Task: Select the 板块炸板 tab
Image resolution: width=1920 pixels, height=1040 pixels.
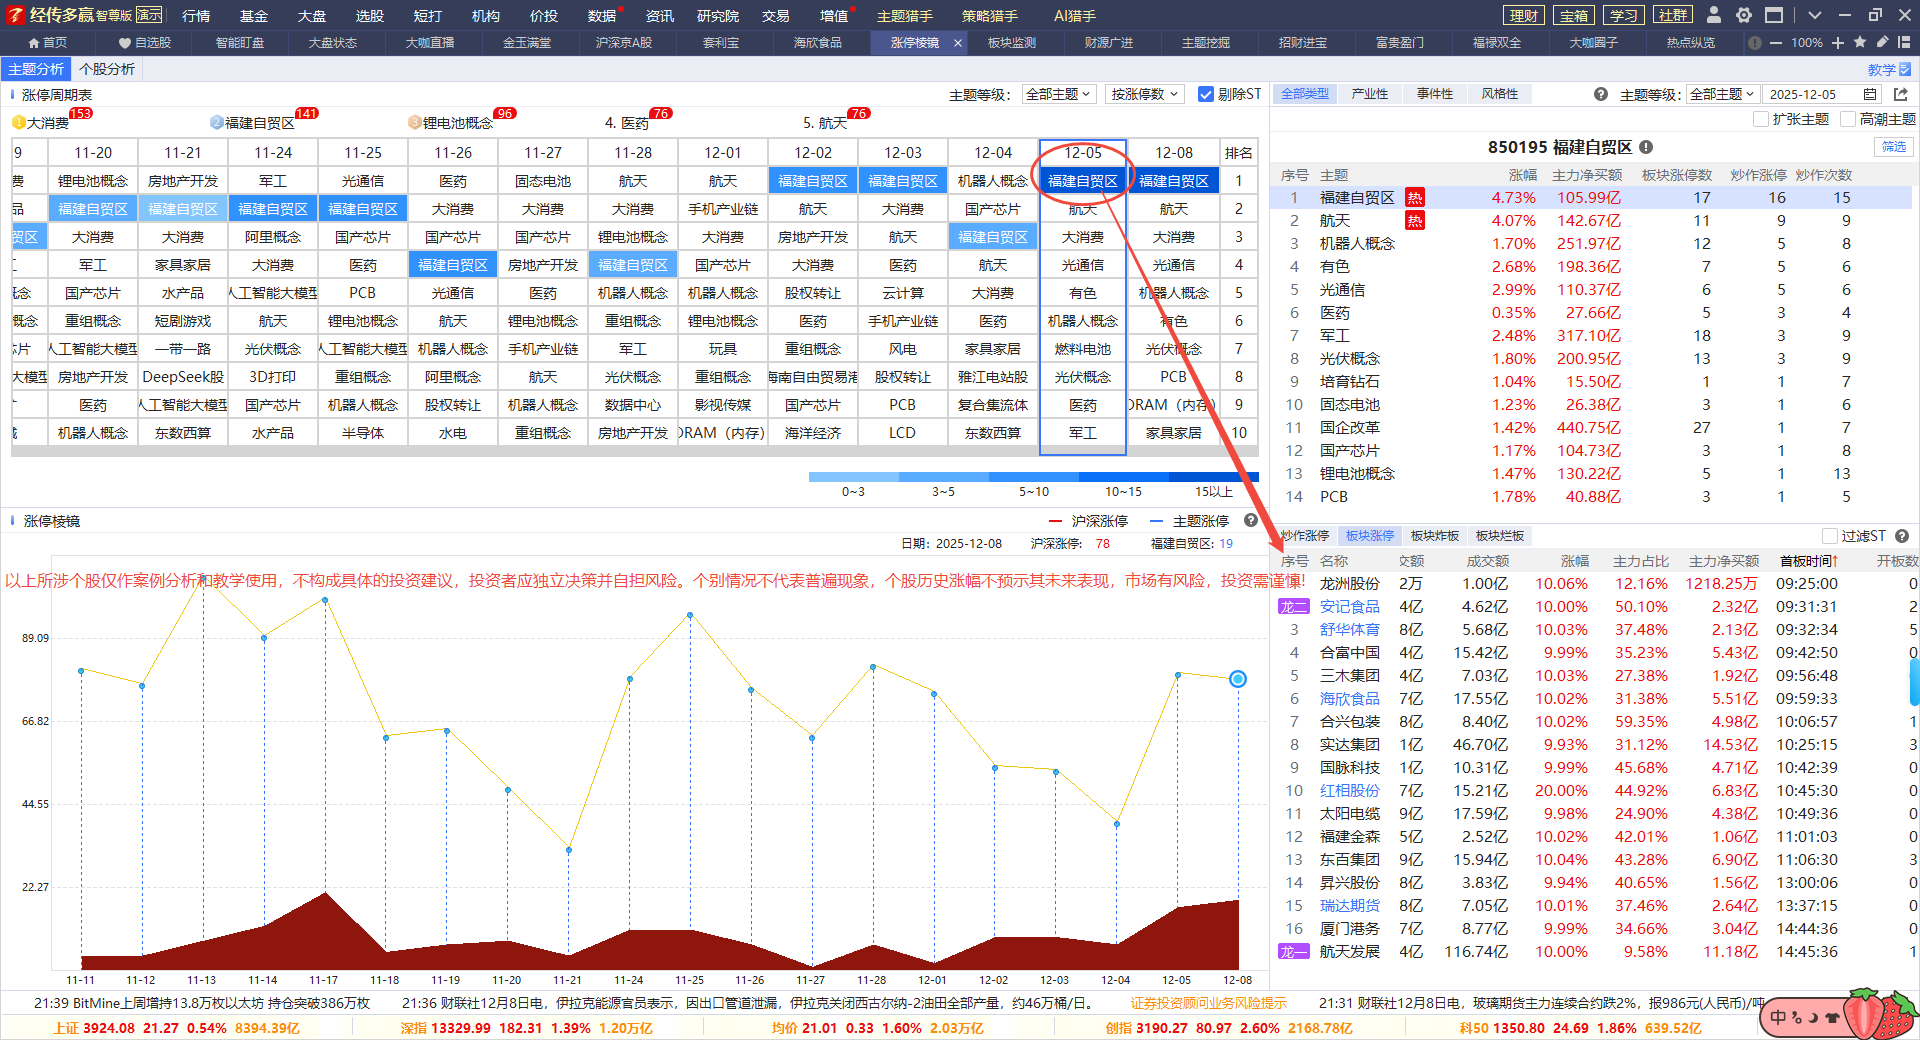Action: click(x=1434, y=536)
